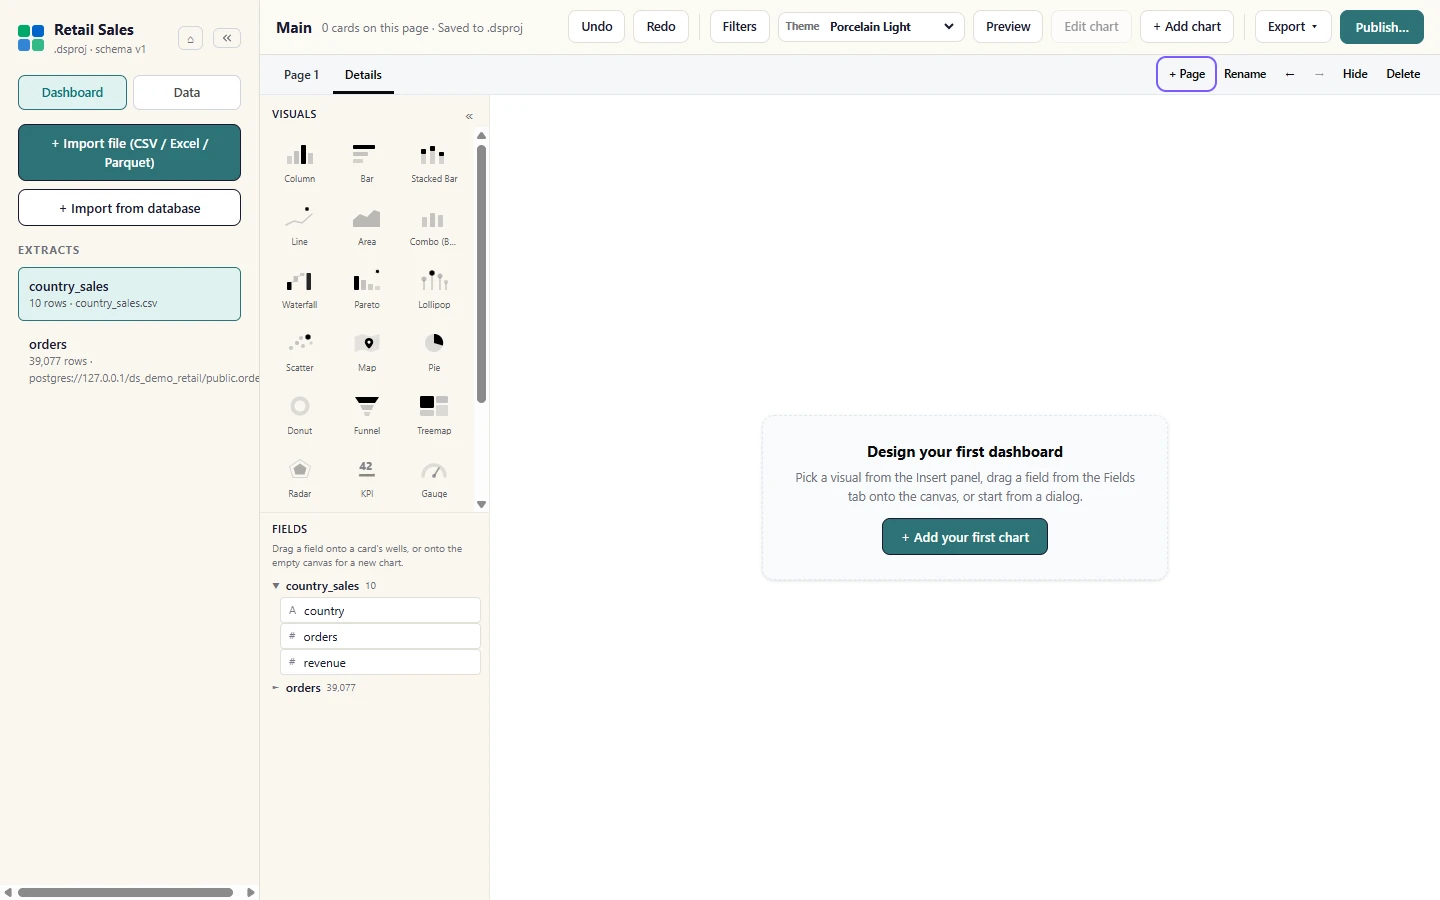Open the Filters panel
The image size is (1440, 900).
click(740, 27)
